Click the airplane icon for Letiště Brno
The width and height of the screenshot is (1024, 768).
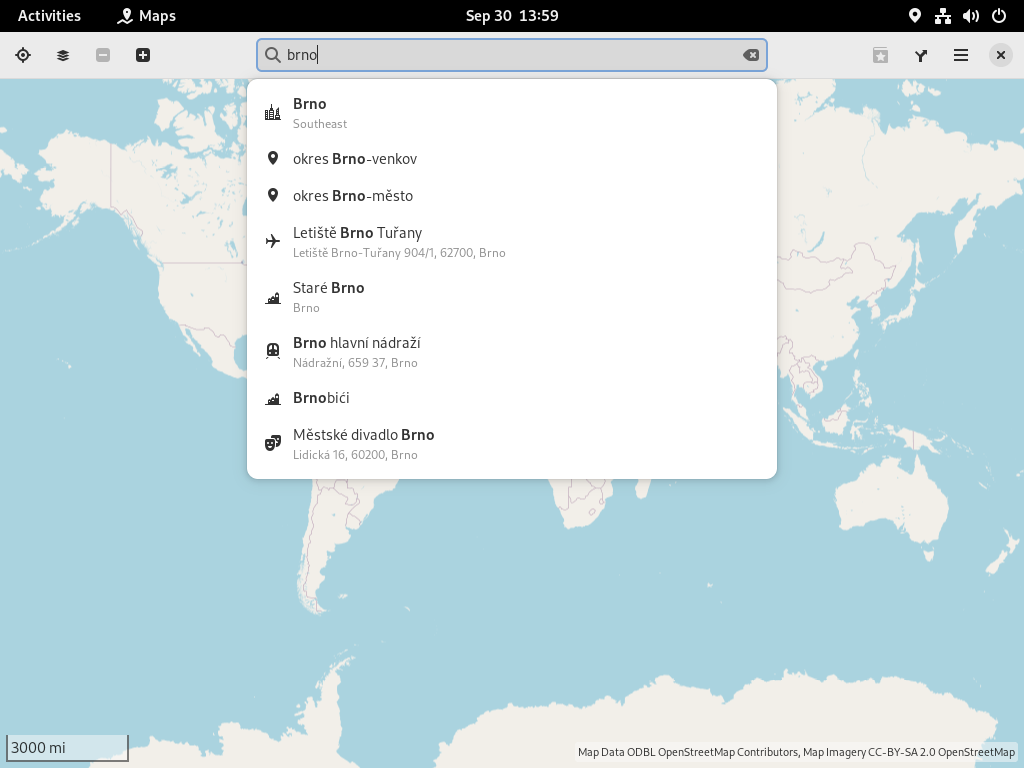pyautogui.click(x=273, y=242)
